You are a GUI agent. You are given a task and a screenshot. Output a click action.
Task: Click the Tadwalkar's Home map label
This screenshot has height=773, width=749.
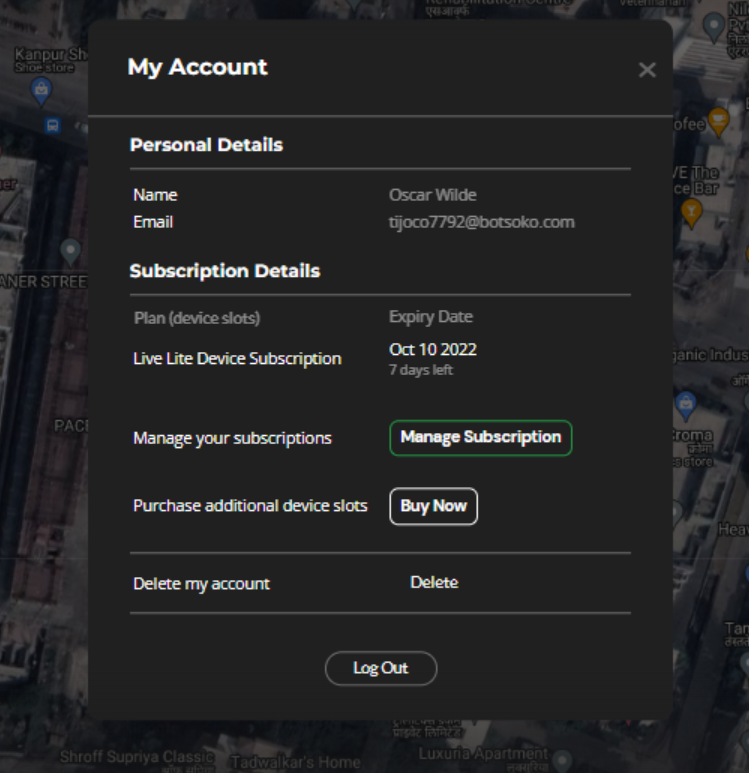[295, 762]
